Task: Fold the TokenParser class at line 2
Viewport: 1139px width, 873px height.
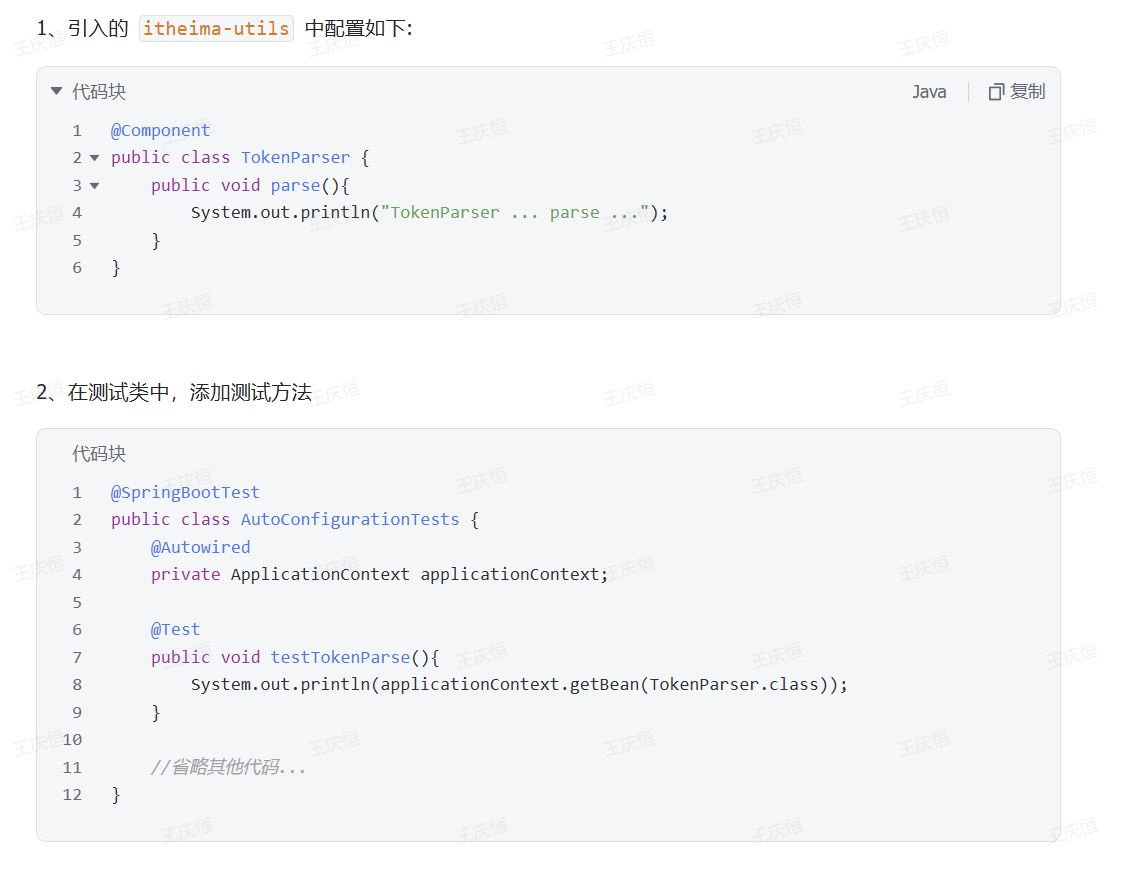Action: coord(94,158)
